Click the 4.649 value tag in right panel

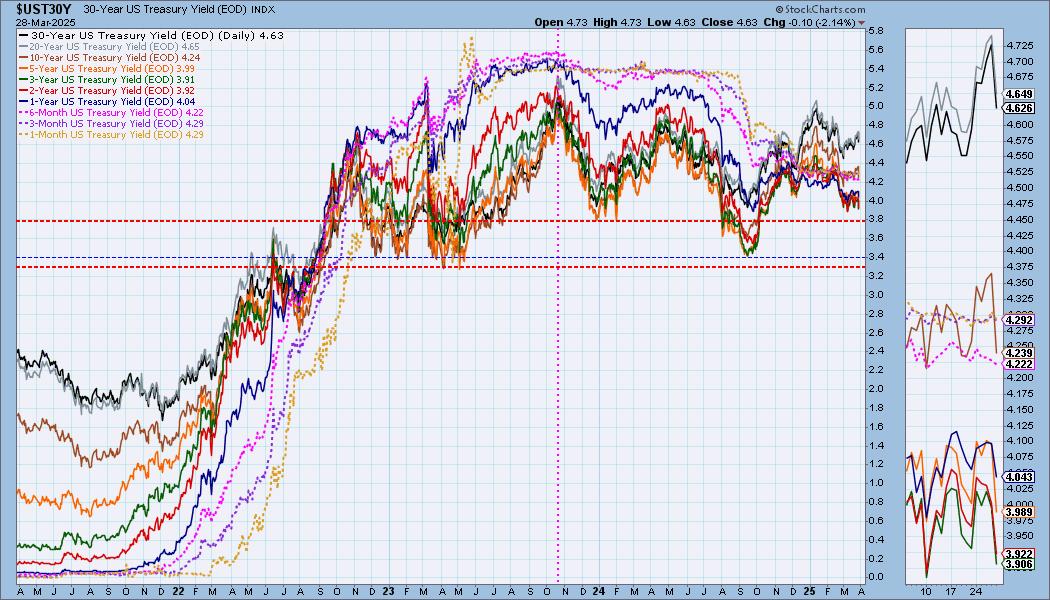[1020, 94]
